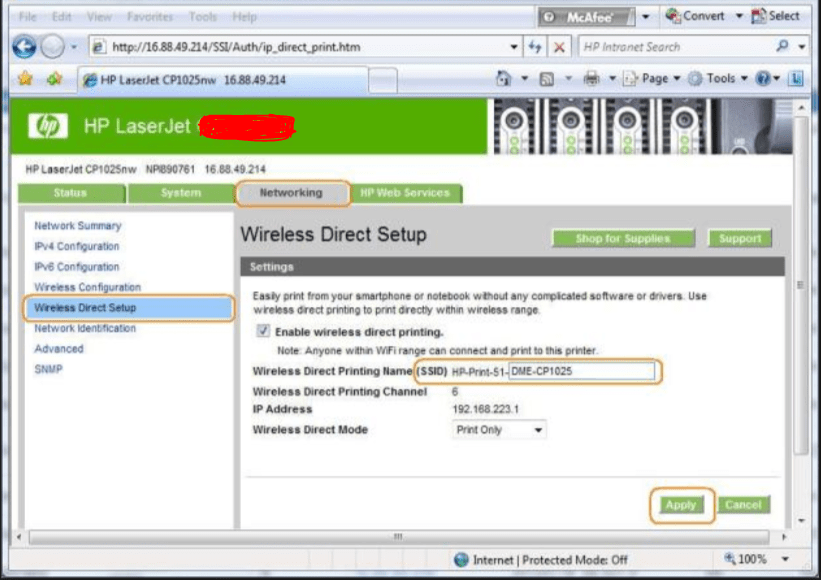Open a new blank browser tab

tap(382, 81)
